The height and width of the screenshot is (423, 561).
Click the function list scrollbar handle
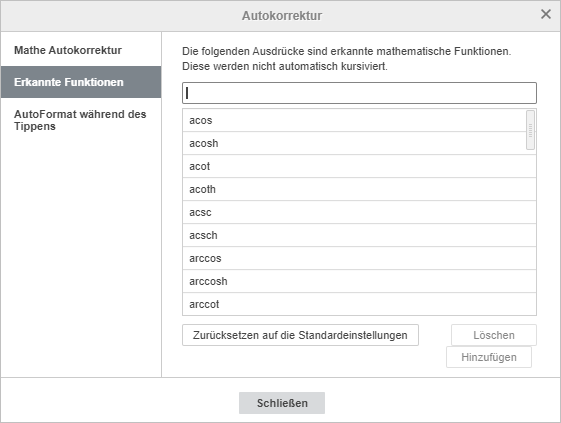pos(530,130)
